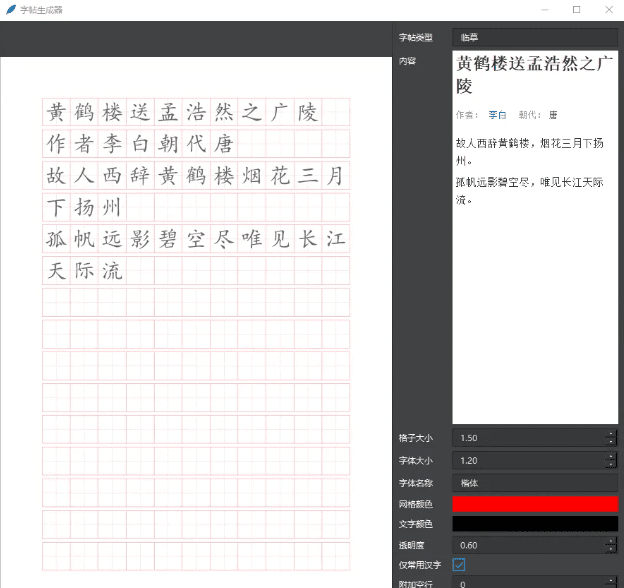The width and height of the screenshot is (624, 588).
Task: Maximize the 字帖生成器 window
Action: (576, 9)
